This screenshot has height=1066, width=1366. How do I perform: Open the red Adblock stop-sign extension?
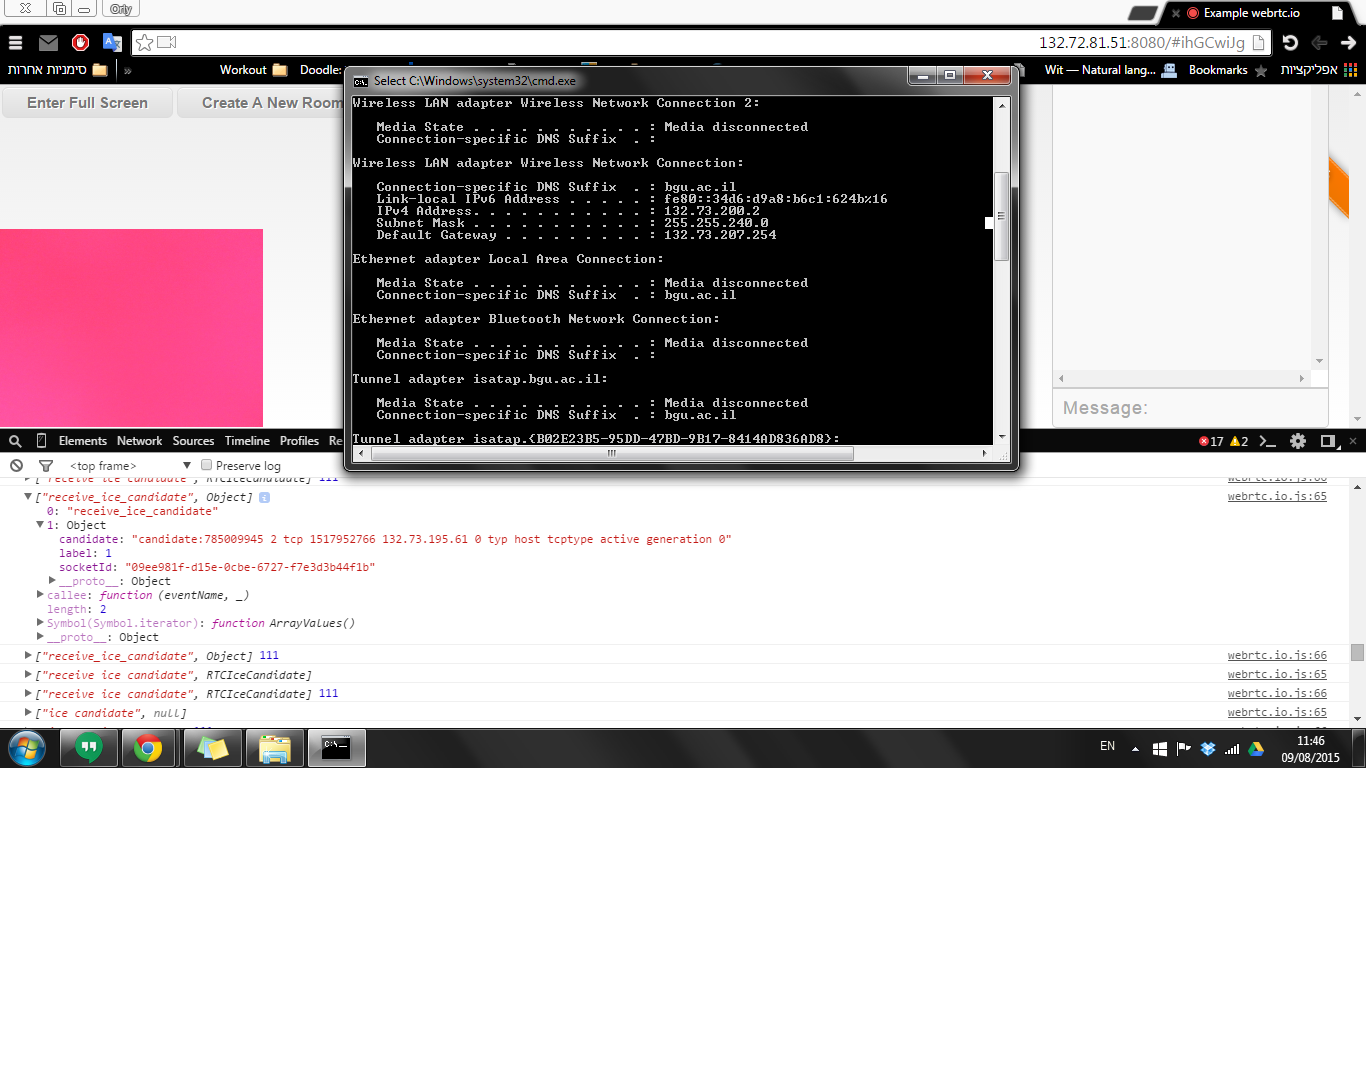click(x=81, y=42)
